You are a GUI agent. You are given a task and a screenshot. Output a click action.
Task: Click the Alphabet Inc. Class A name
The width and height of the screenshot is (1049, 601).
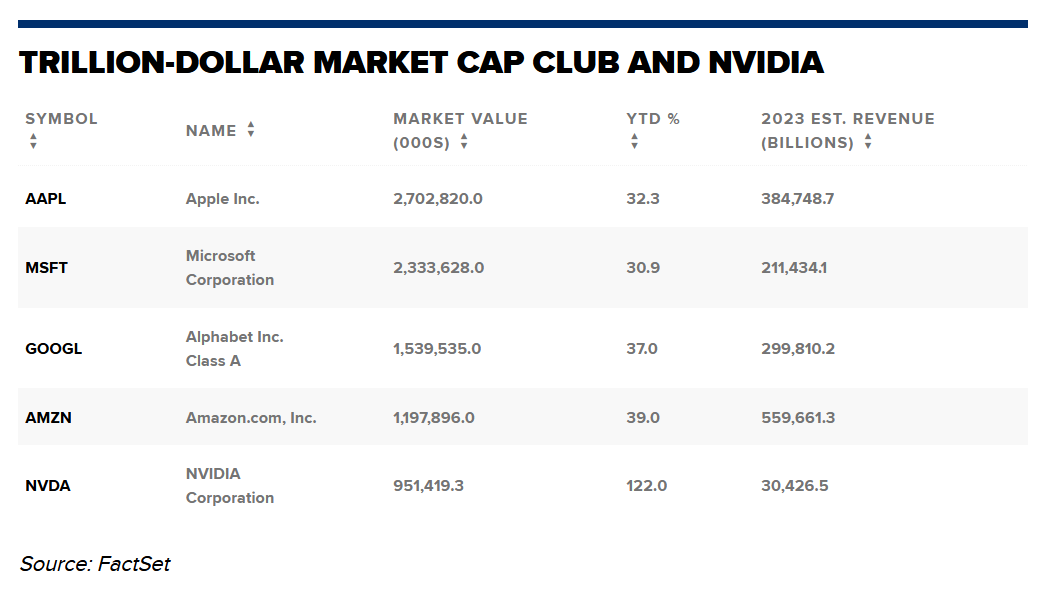point(234,349)
